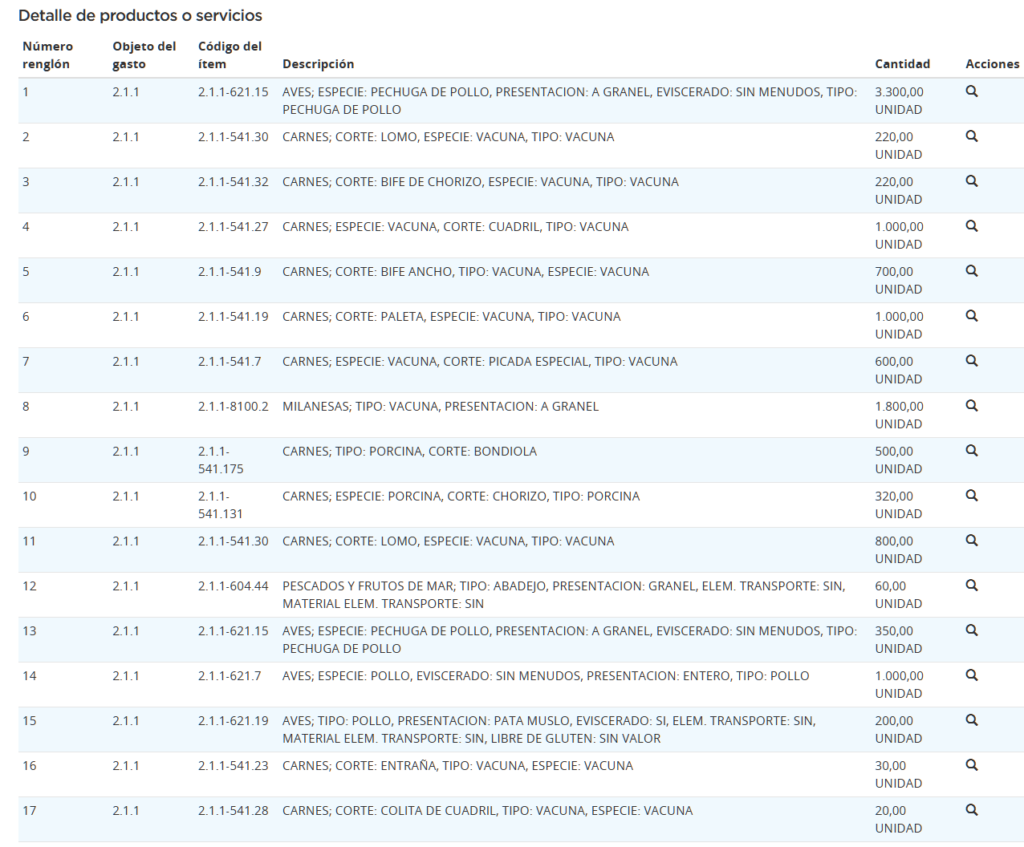Click the magnifier for Picada Especial
The height and width of the screenshot is (847, 1024).
pyautogui.click(x=970, y=361)
